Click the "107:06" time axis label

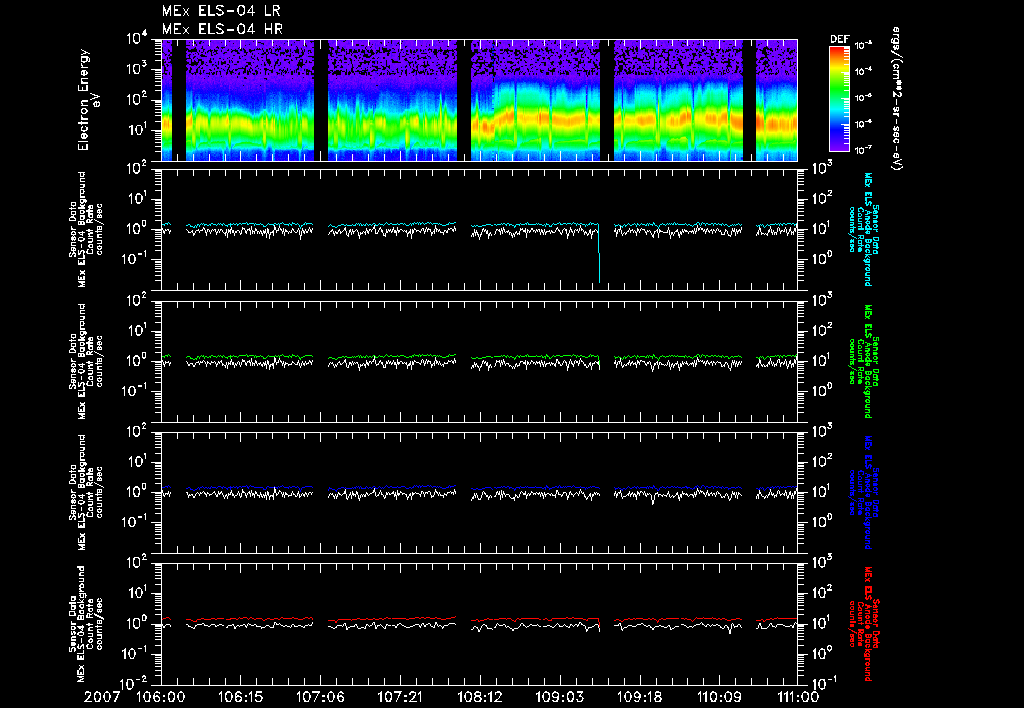pyautogui.click(x=320, y=697)
